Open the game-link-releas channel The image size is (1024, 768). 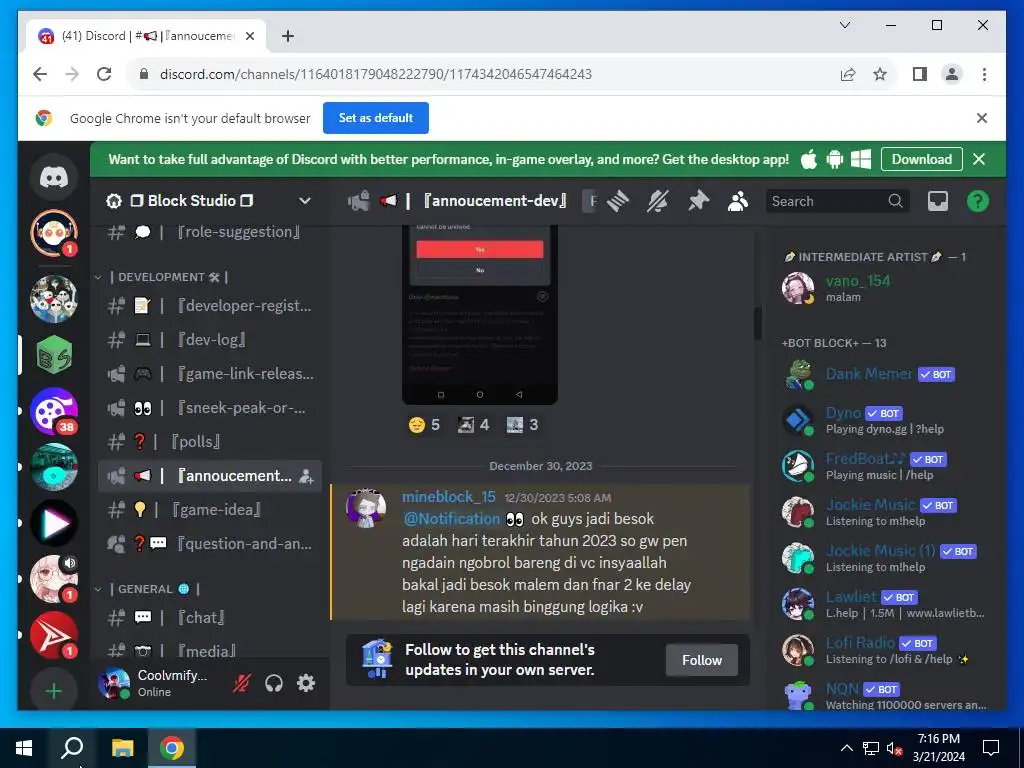click(210, 374)
